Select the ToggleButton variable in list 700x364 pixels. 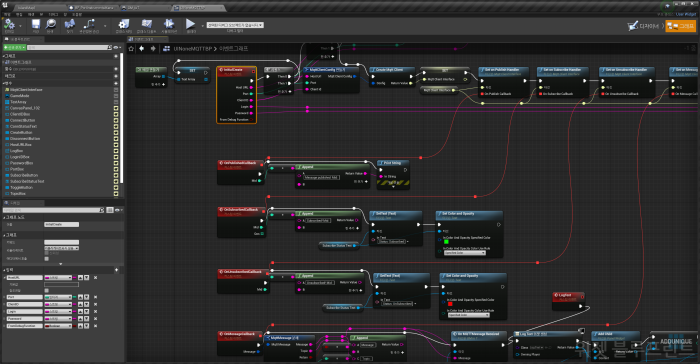coord(21,188)
